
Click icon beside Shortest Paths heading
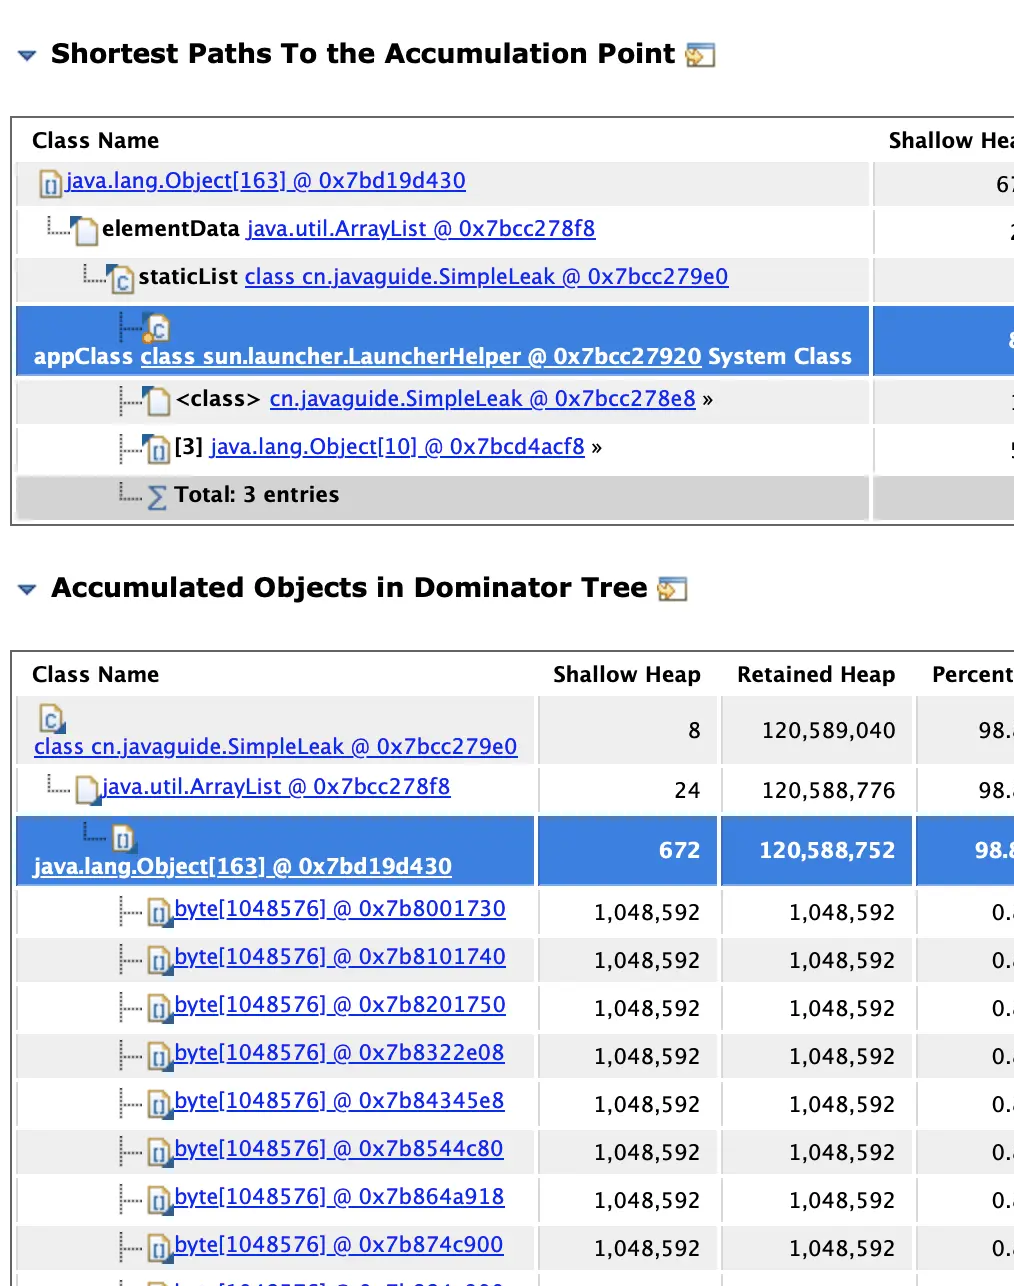tap(700, 55)
